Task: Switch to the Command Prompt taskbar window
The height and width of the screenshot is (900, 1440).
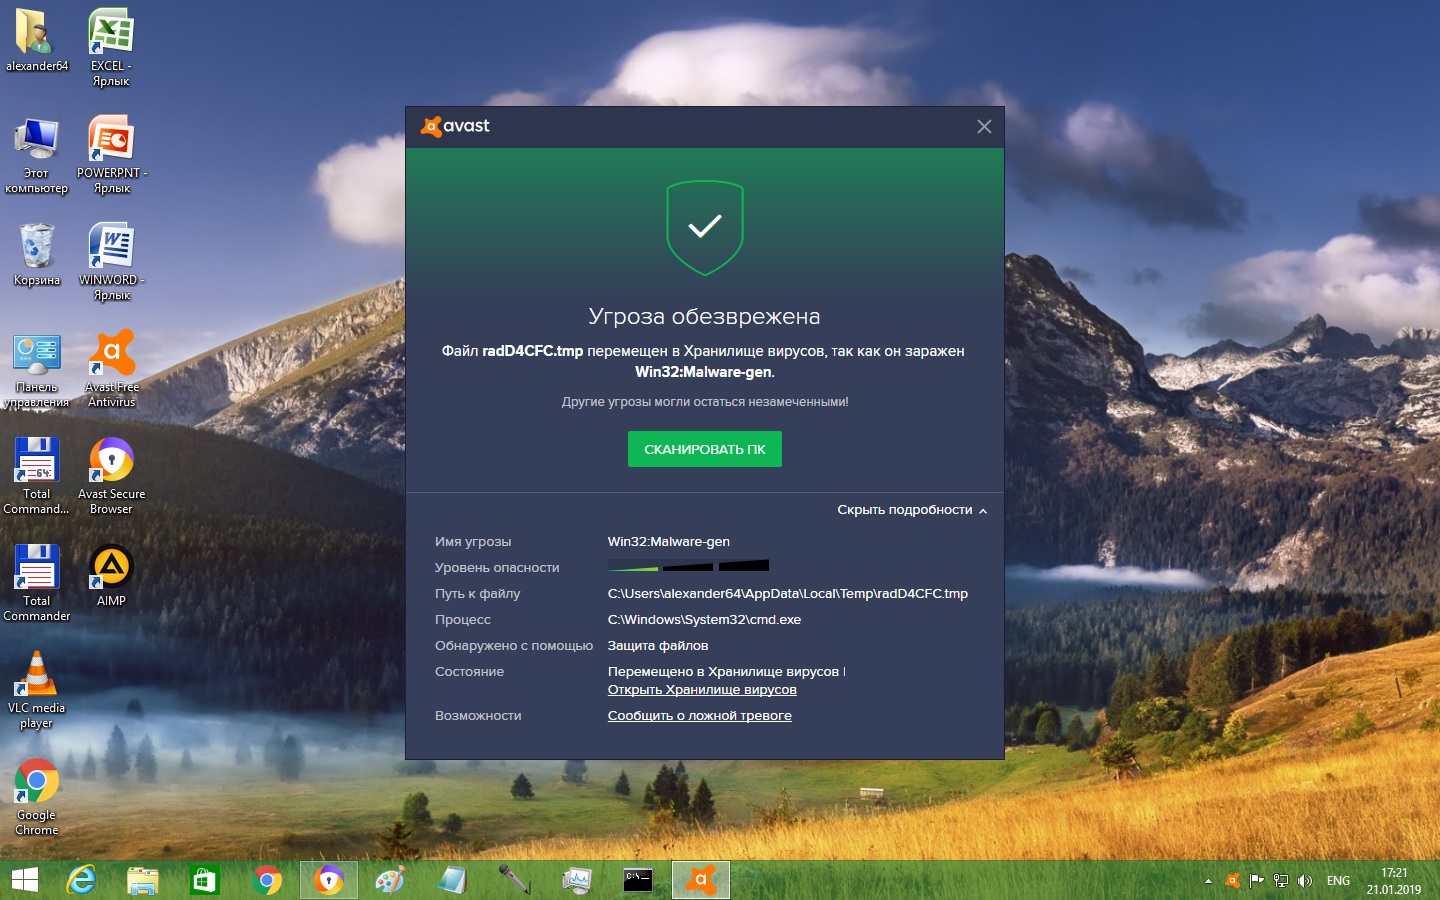Action: pos(638,880)
